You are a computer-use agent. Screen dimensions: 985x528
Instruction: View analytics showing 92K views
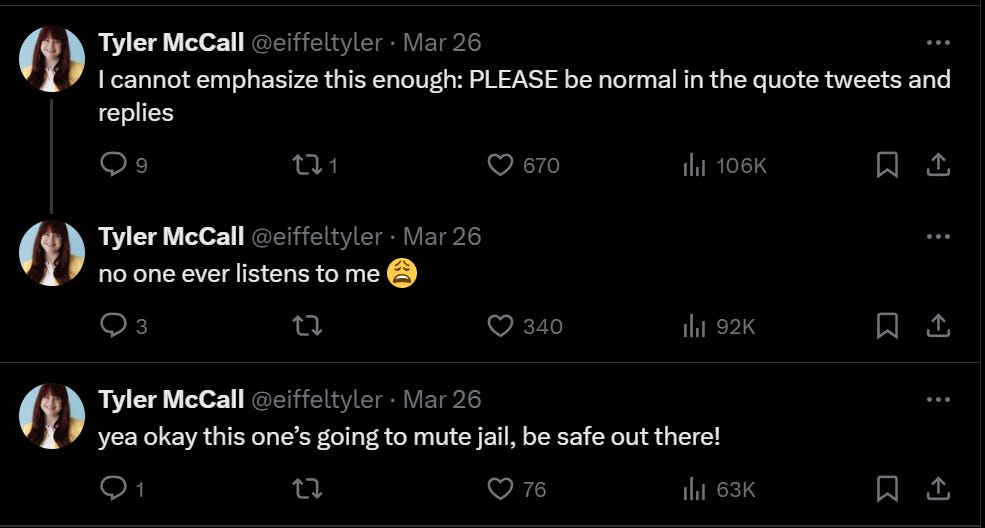click(x=694, y=326)
